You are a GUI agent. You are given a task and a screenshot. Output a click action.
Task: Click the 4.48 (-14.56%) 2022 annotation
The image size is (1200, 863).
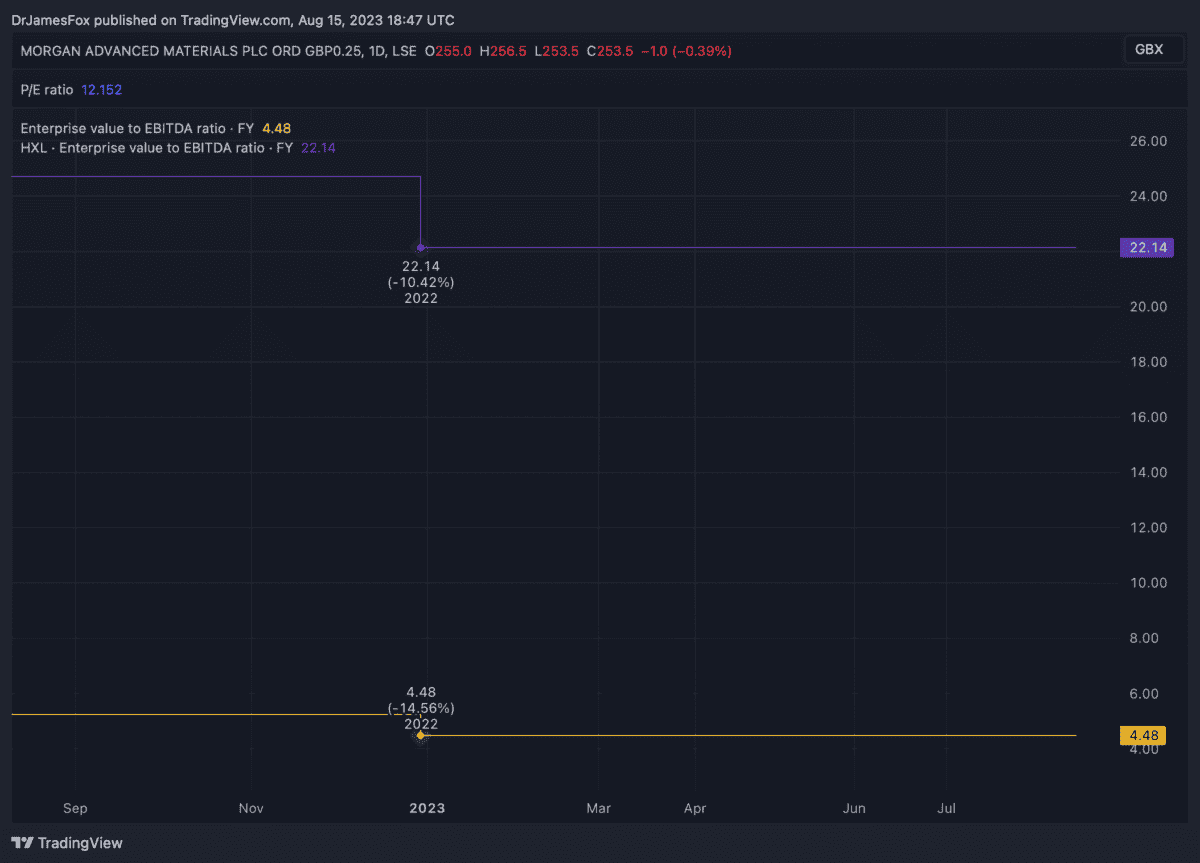[x=421, y=708]
